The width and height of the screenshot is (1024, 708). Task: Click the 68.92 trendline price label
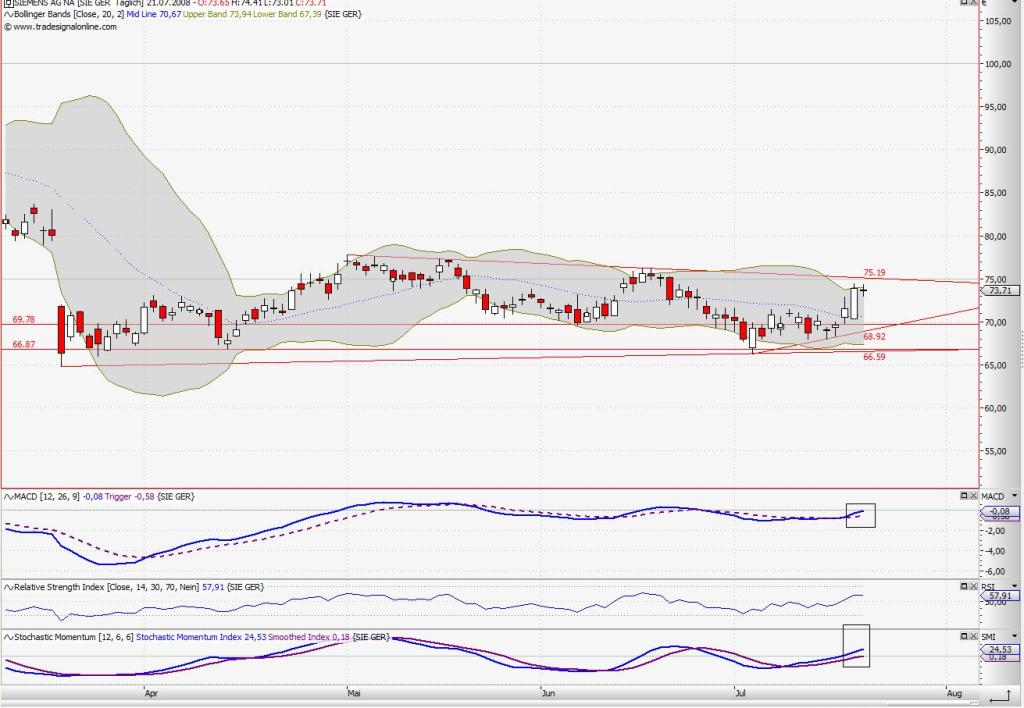(874, 337)
